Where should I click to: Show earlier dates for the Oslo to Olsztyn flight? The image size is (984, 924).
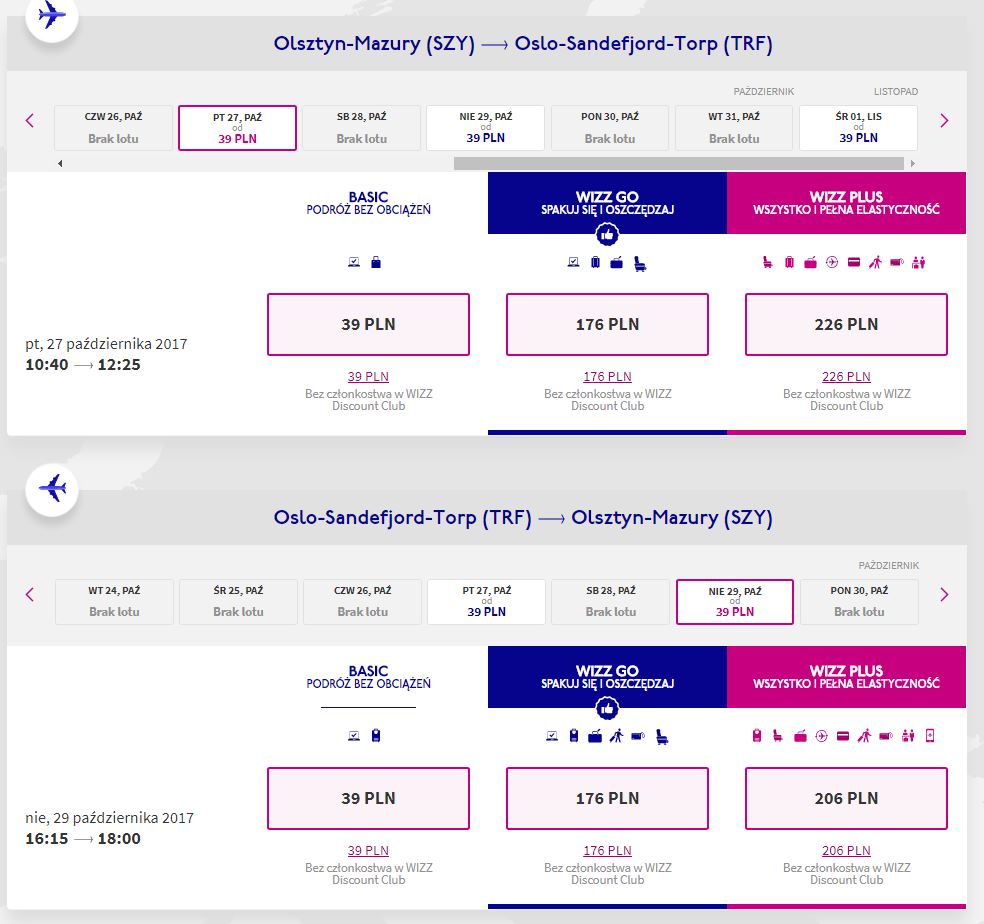click(x=29, y=594)
